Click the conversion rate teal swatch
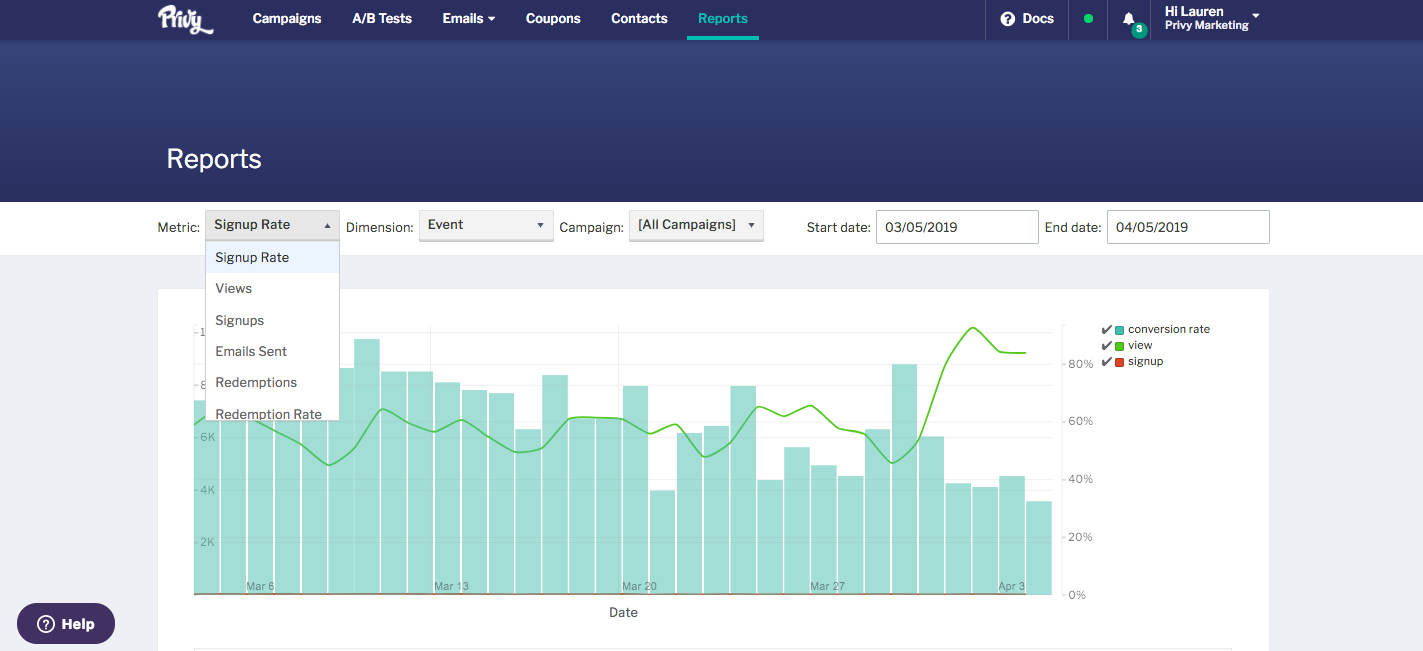The image size is (1423, 651). click(x=1120, y=330)
